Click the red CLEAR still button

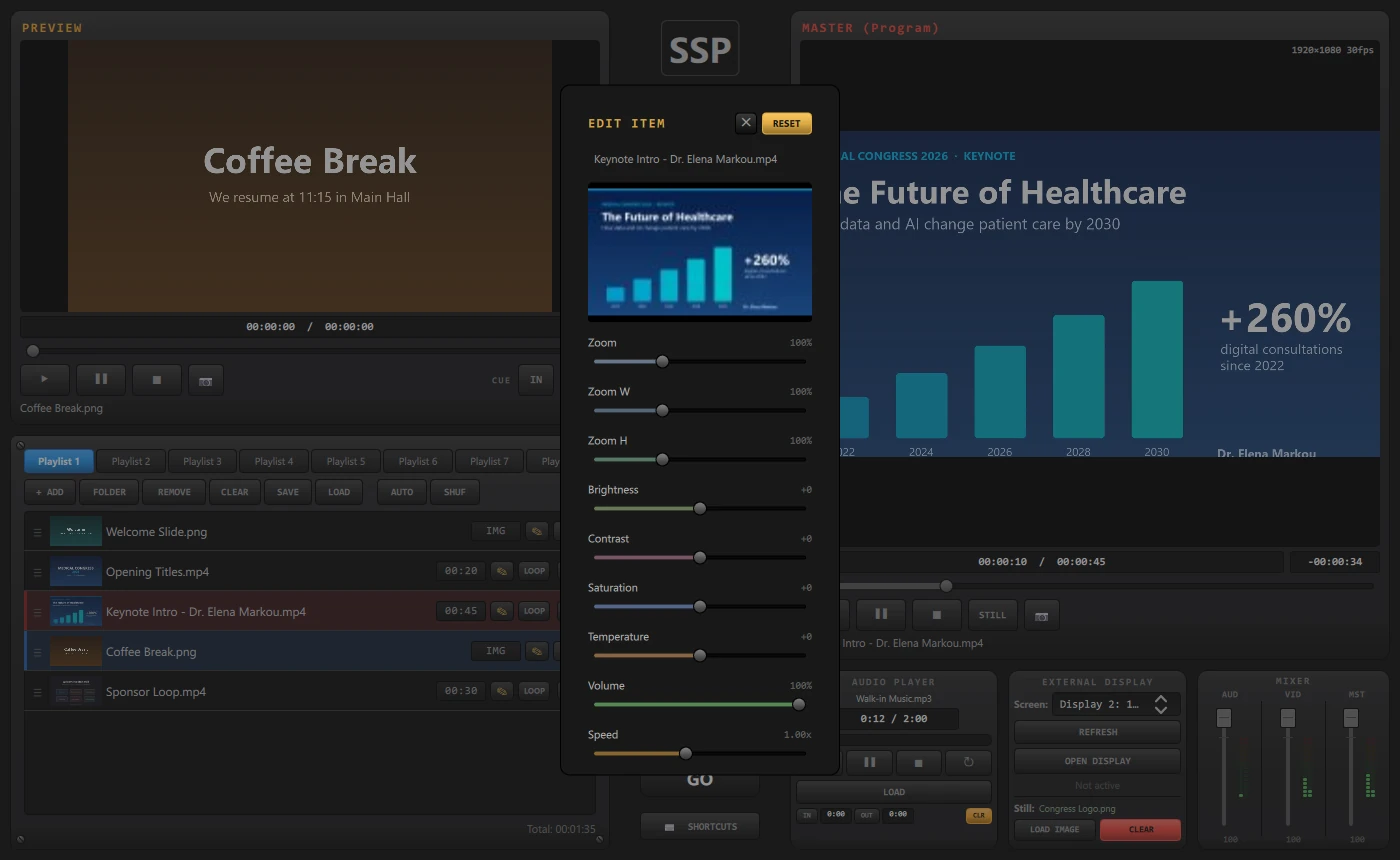(1141, 829)
